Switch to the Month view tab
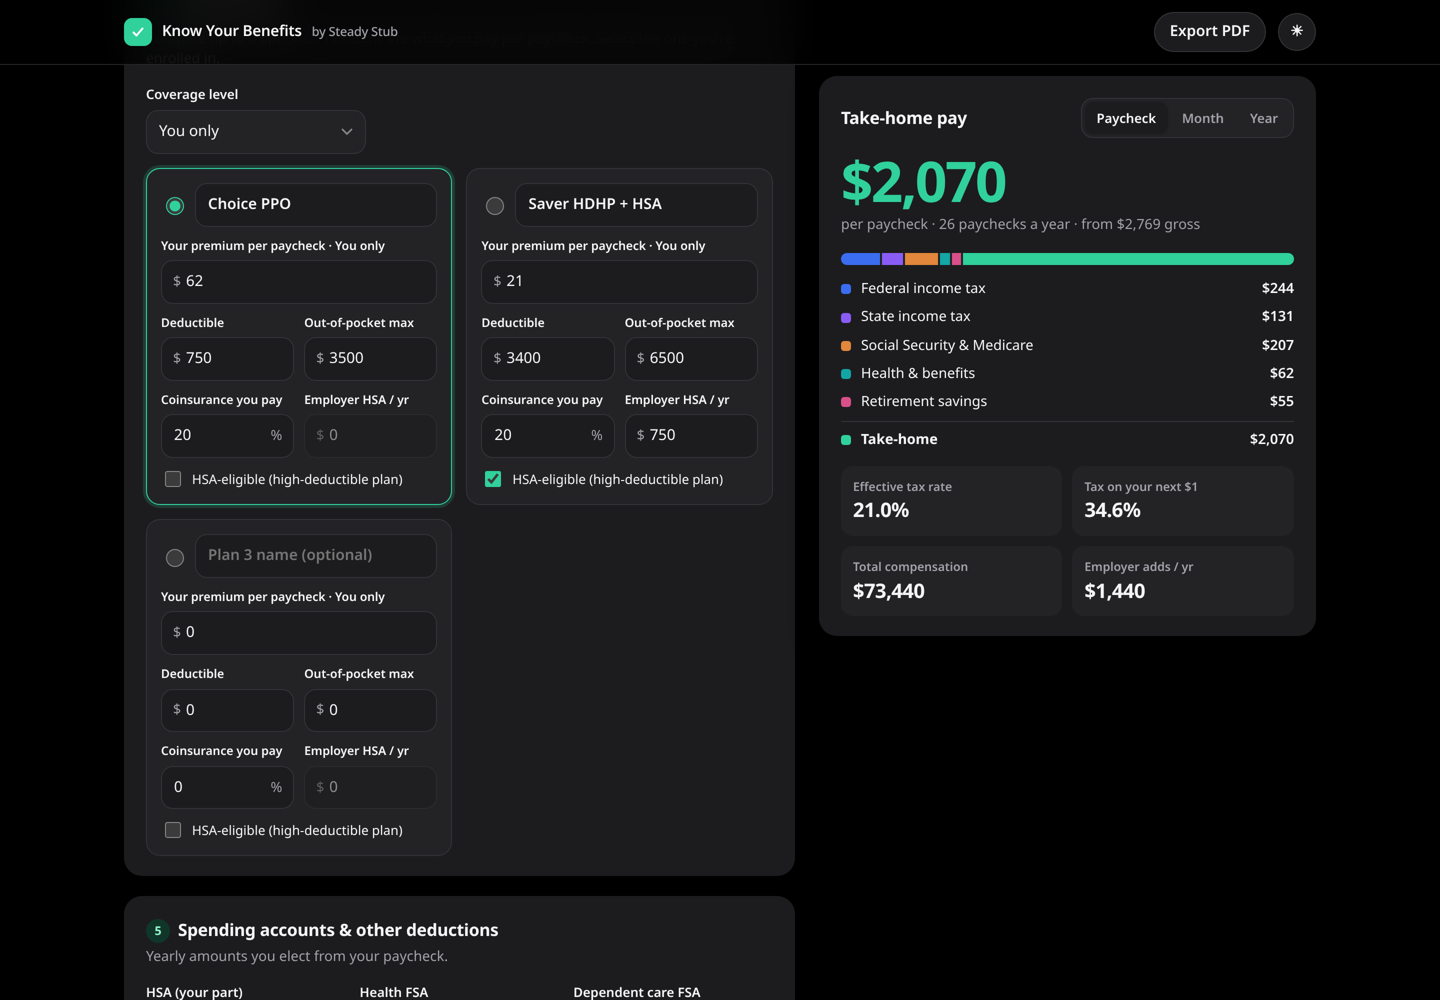This screenshot has height=1000, width=1440. 1202,118
